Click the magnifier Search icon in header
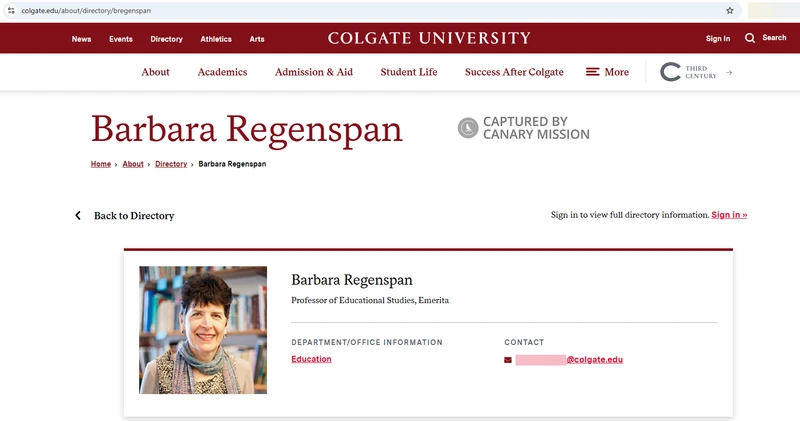800x421 pixels. (x=749, y=38)
